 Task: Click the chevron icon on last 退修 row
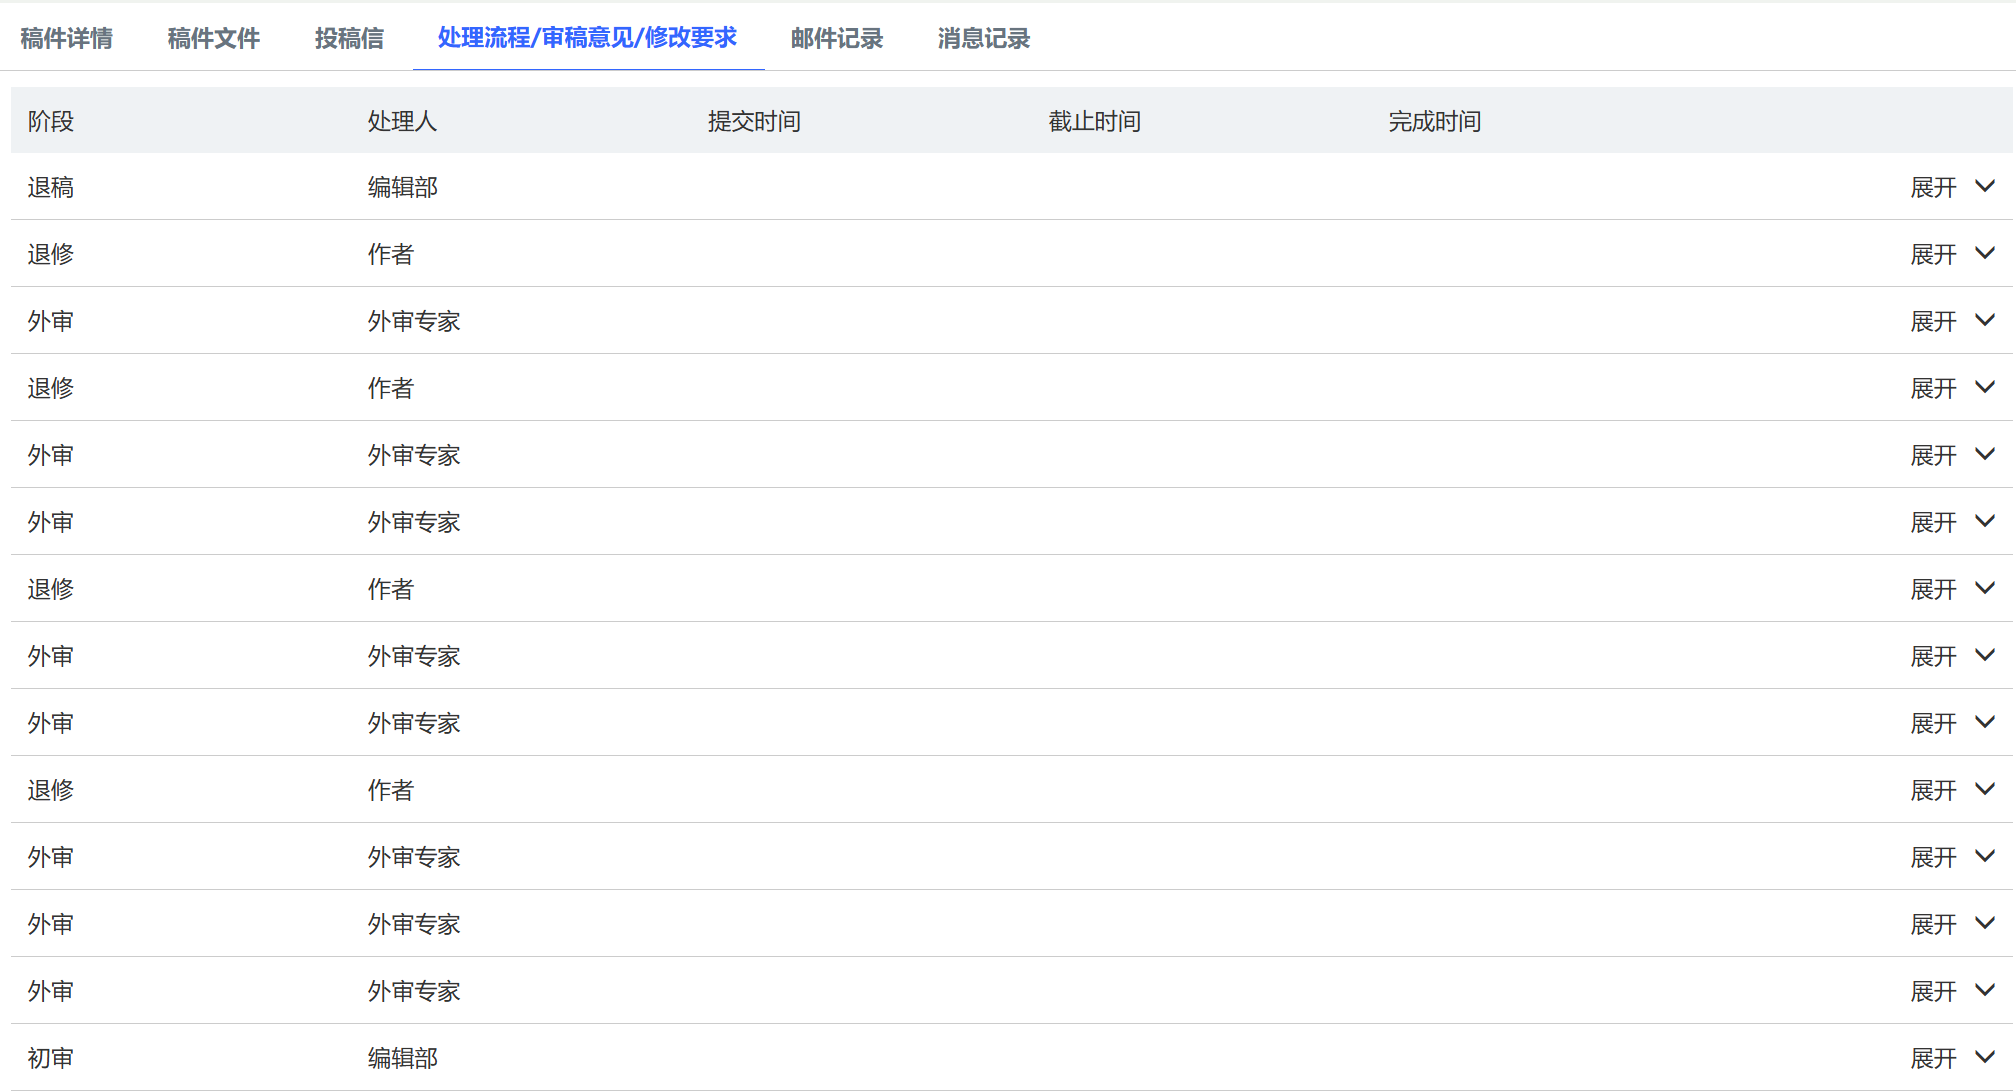(x=1985, y=790)
